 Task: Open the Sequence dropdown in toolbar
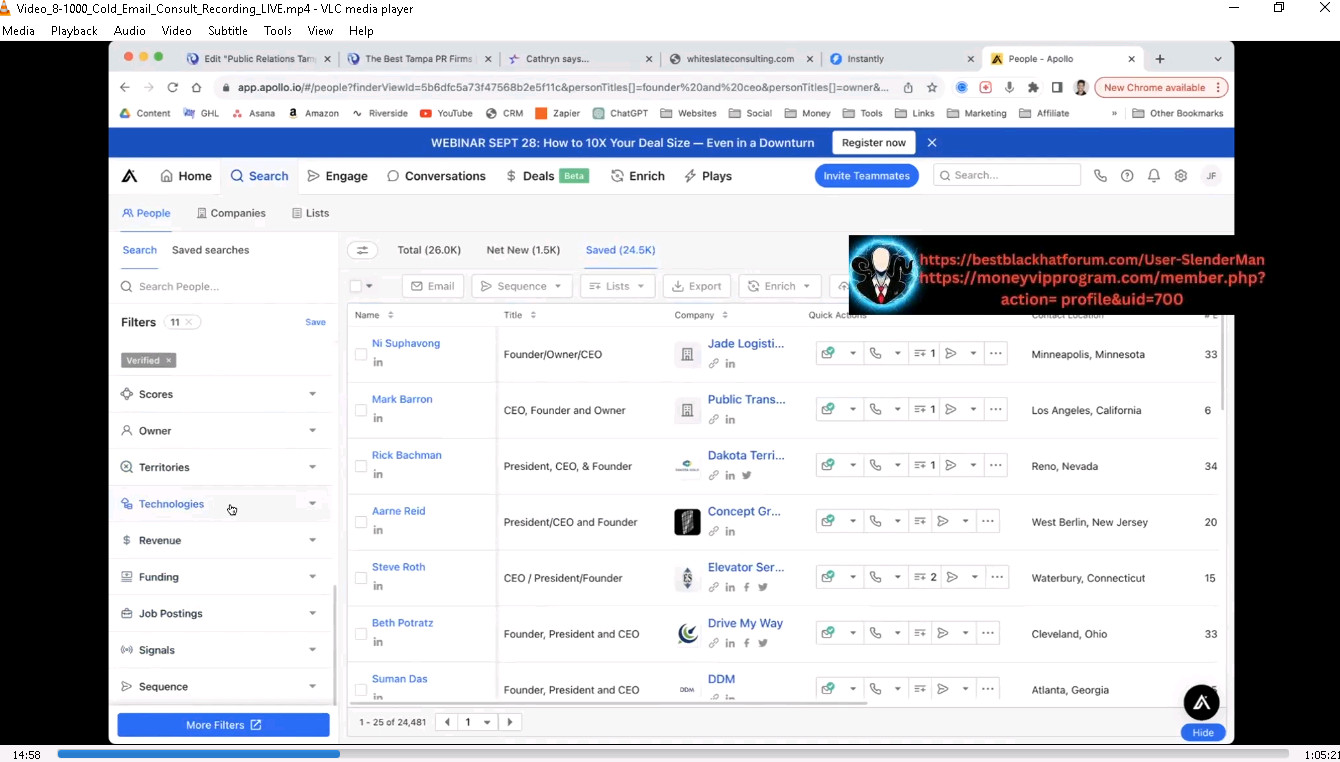522,286
